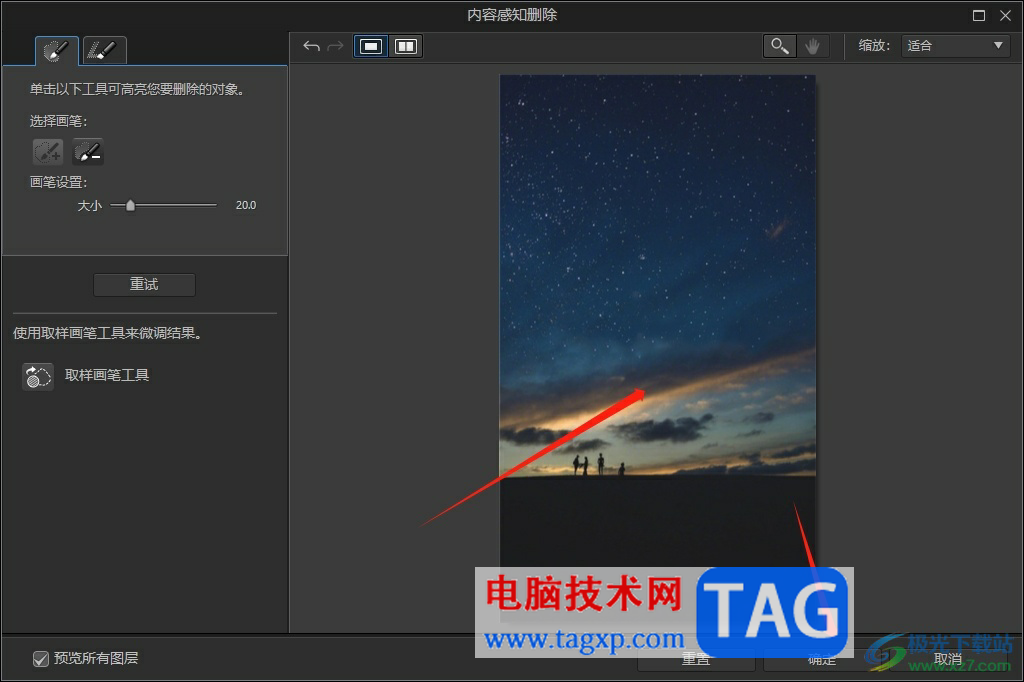Click the 取样画笔工具 label text
The height and width of the screenshot is (682, 1024).
(x=107, y=375)
